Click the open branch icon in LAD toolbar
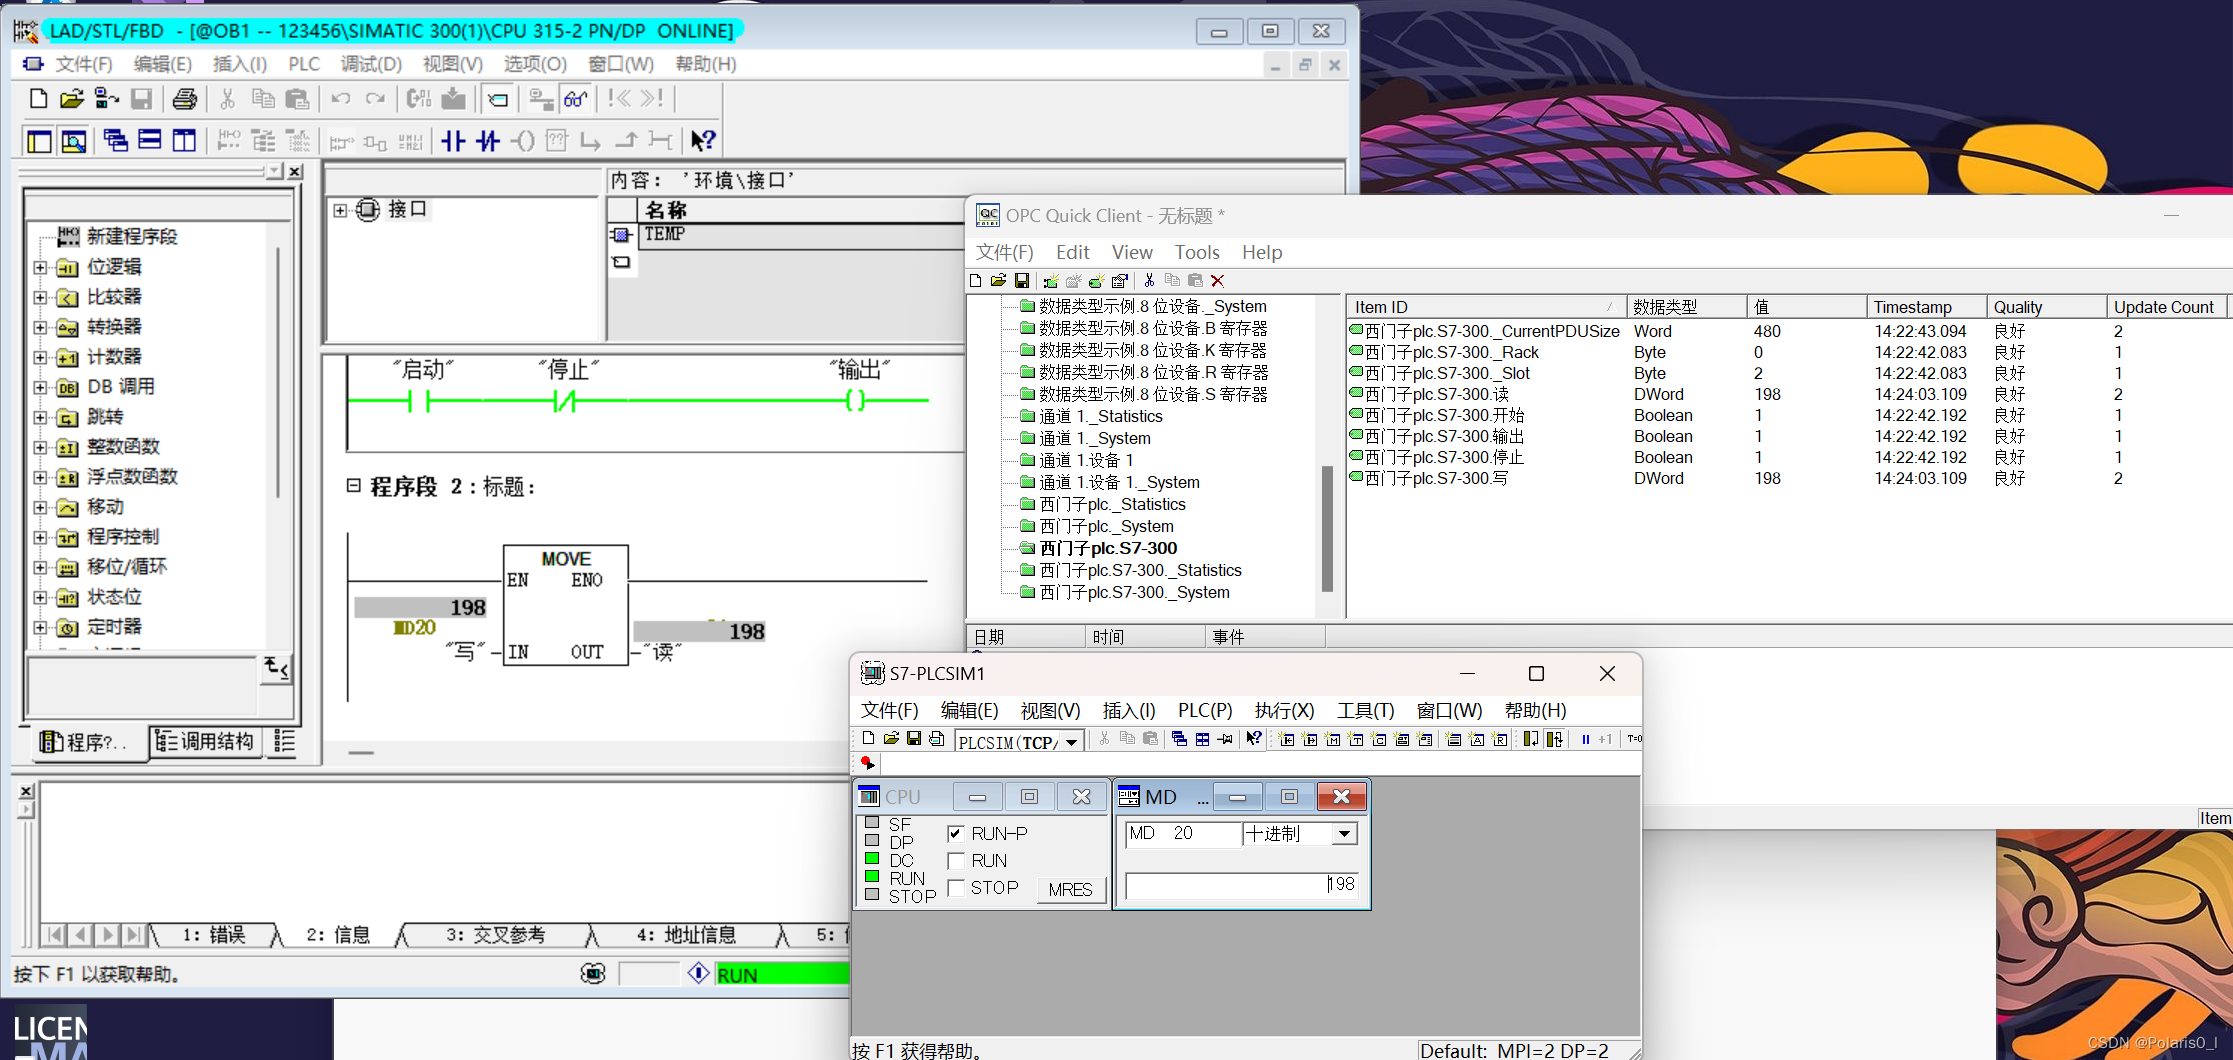This screenshot has height=1060, width=2233. (591, 141)
